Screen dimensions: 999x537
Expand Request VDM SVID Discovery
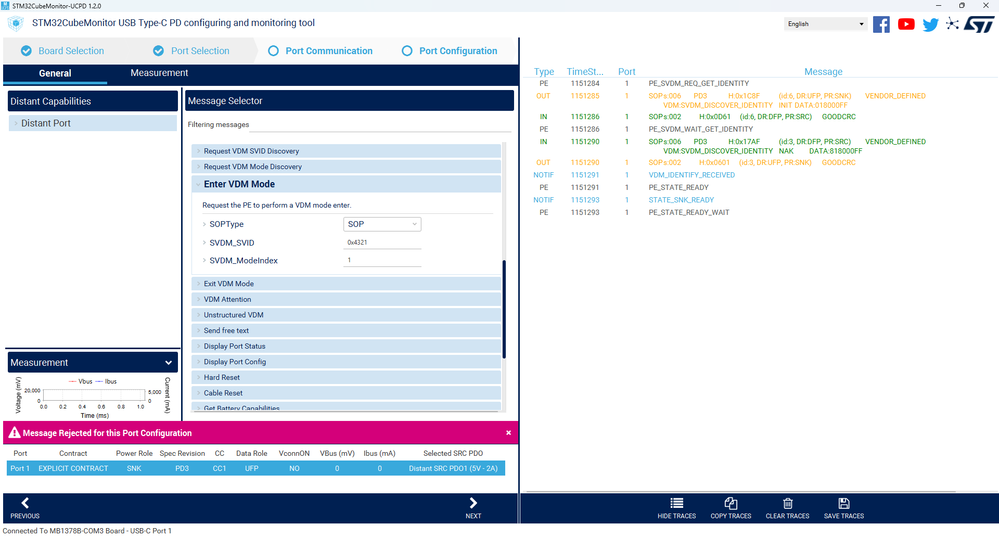346,151
